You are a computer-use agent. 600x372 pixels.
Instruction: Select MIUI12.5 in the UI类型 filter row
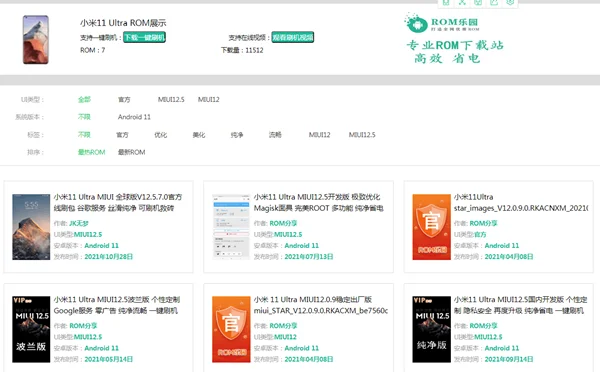tap(171, 100)
